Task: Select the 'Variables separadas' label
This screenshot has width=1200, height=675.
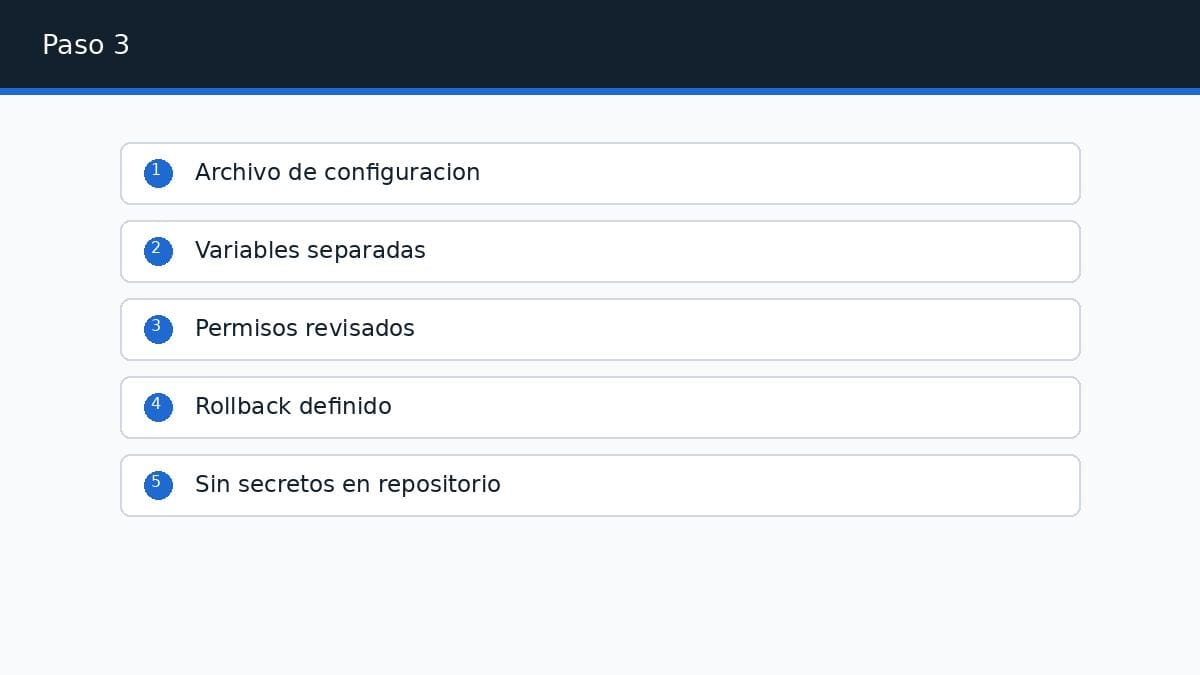Action: pos(310,251)
